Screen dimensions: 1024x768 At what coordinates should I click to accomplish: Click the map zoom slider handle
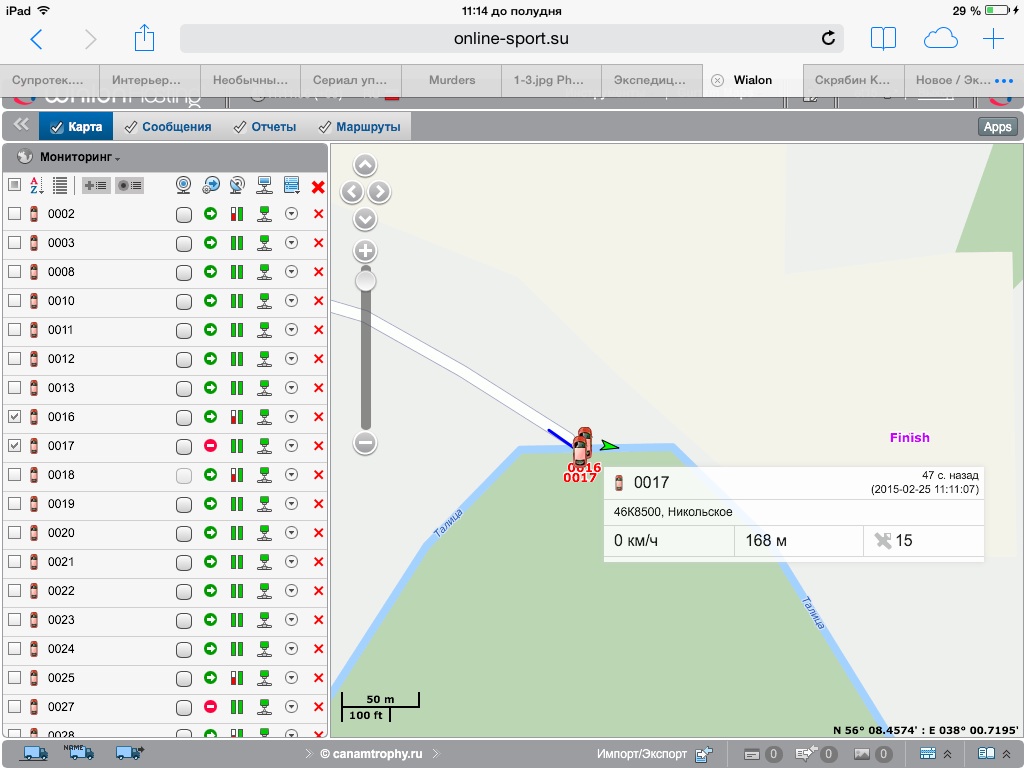tap(365, 282)
